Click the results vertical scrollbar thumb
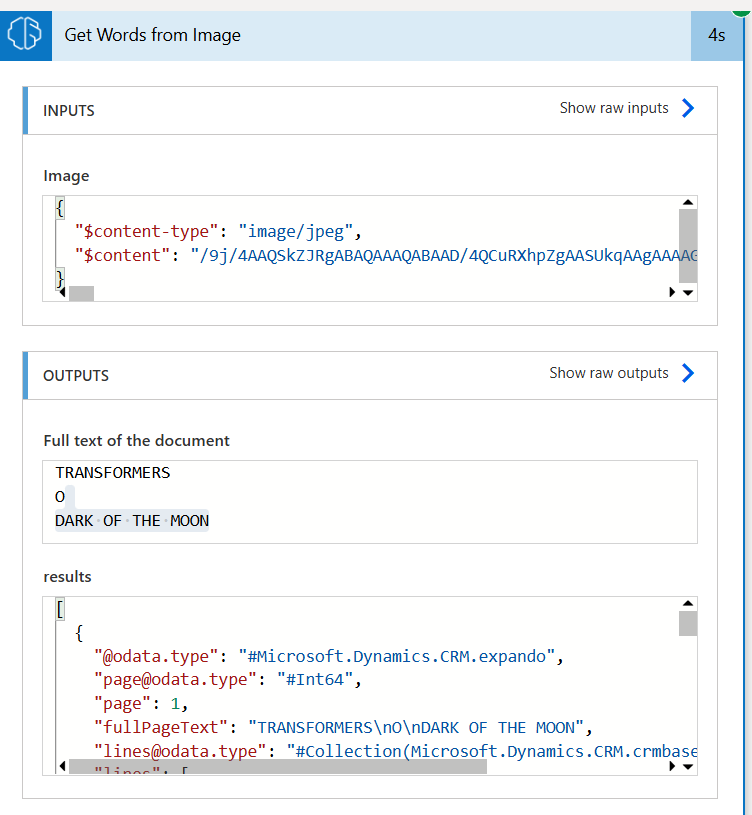This screenshot has height=815, width=752. click(x=688, y=623)
